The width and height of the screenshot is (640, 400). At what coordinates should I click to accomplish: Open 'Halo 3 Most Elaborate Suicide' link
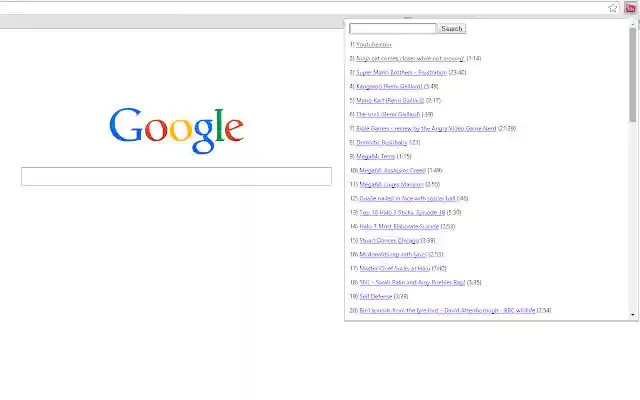(x=399, y=226)
